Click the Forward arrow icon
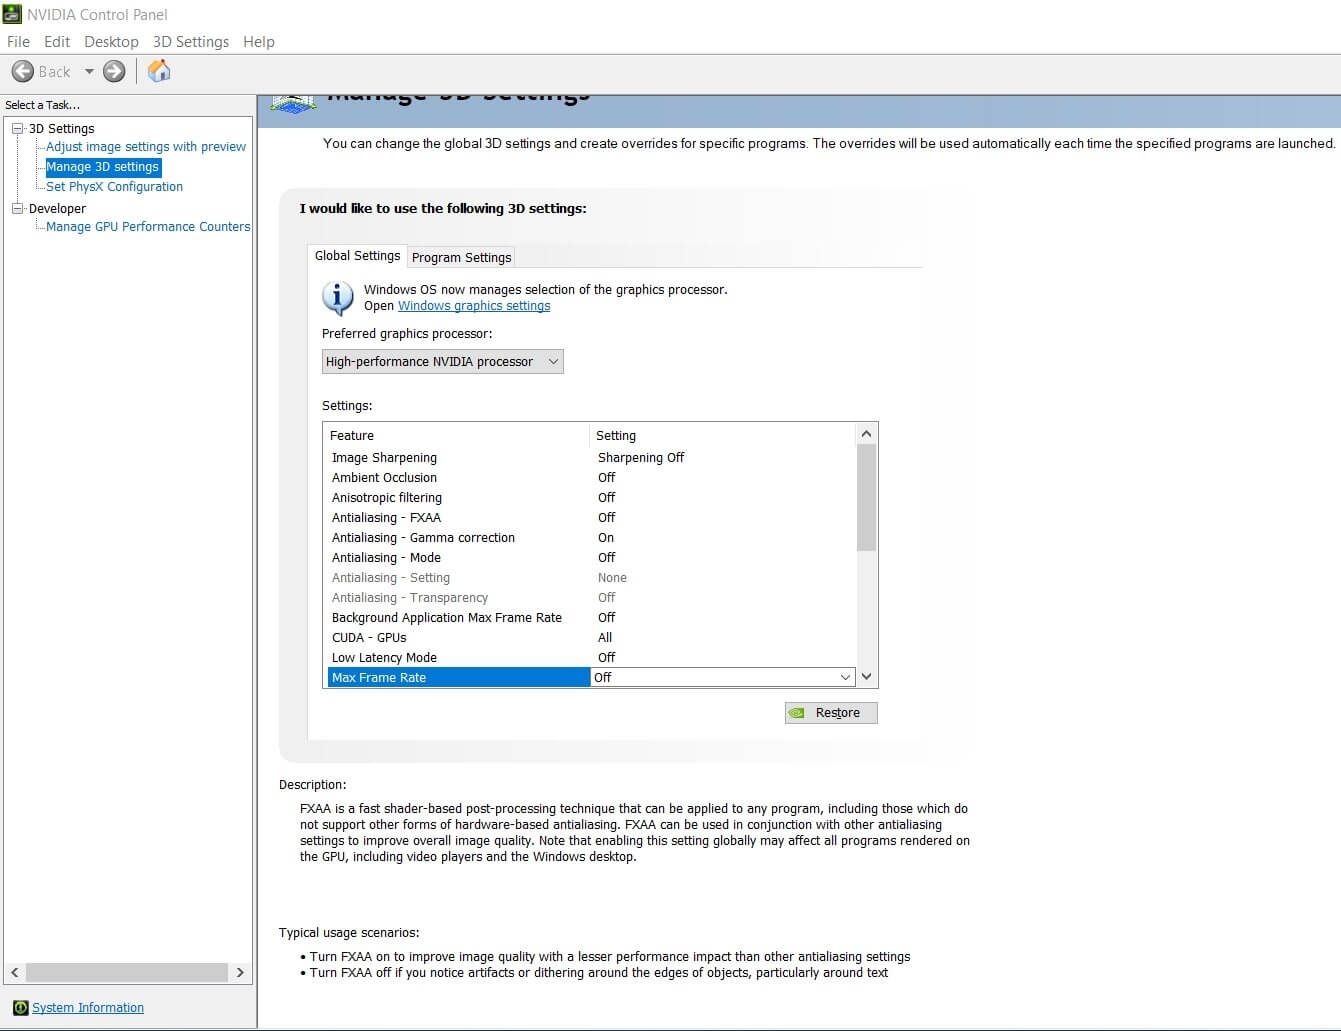The width and height of the screenshot is (1341, 1031). point(115,71)
